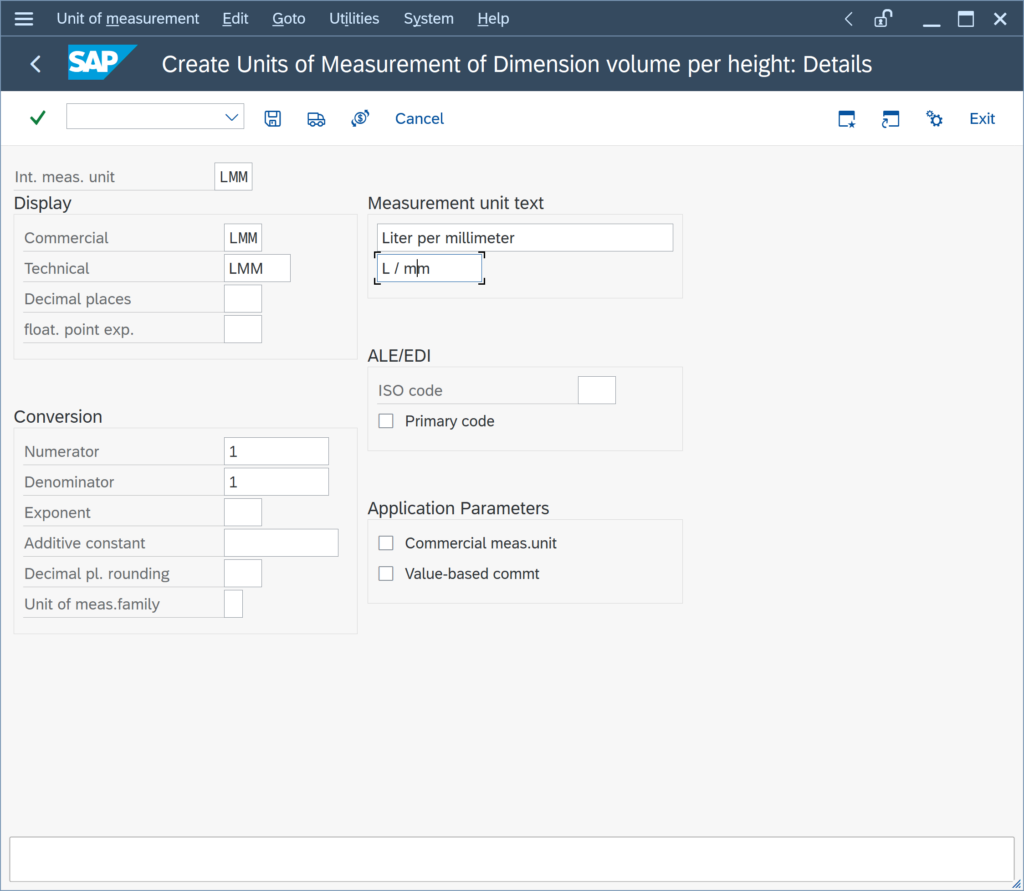Screen dimensions: 1024x891
Task: Click the Exit button
Action: point(982,118)
